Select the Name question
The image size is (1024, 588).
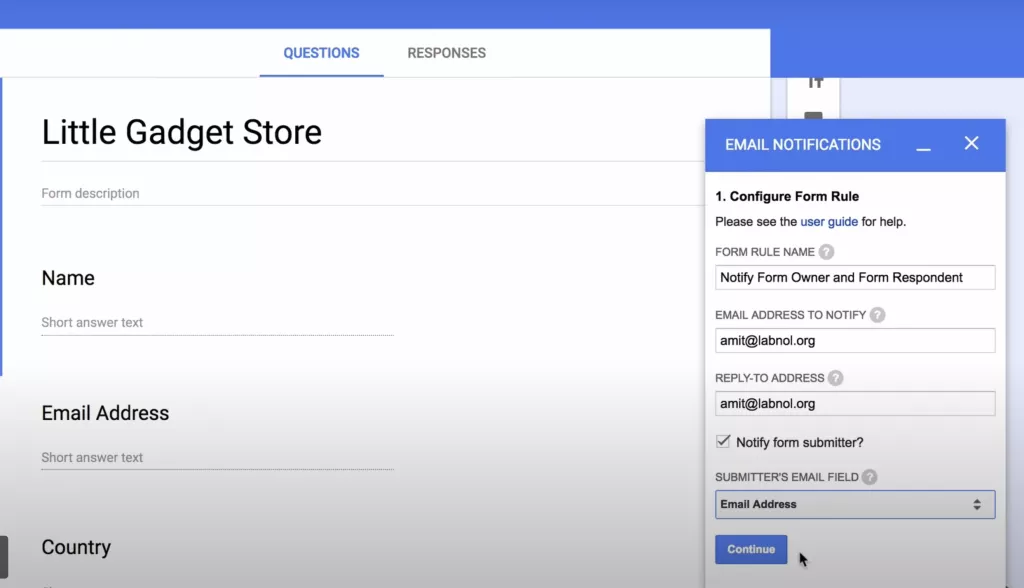point(68,278)
